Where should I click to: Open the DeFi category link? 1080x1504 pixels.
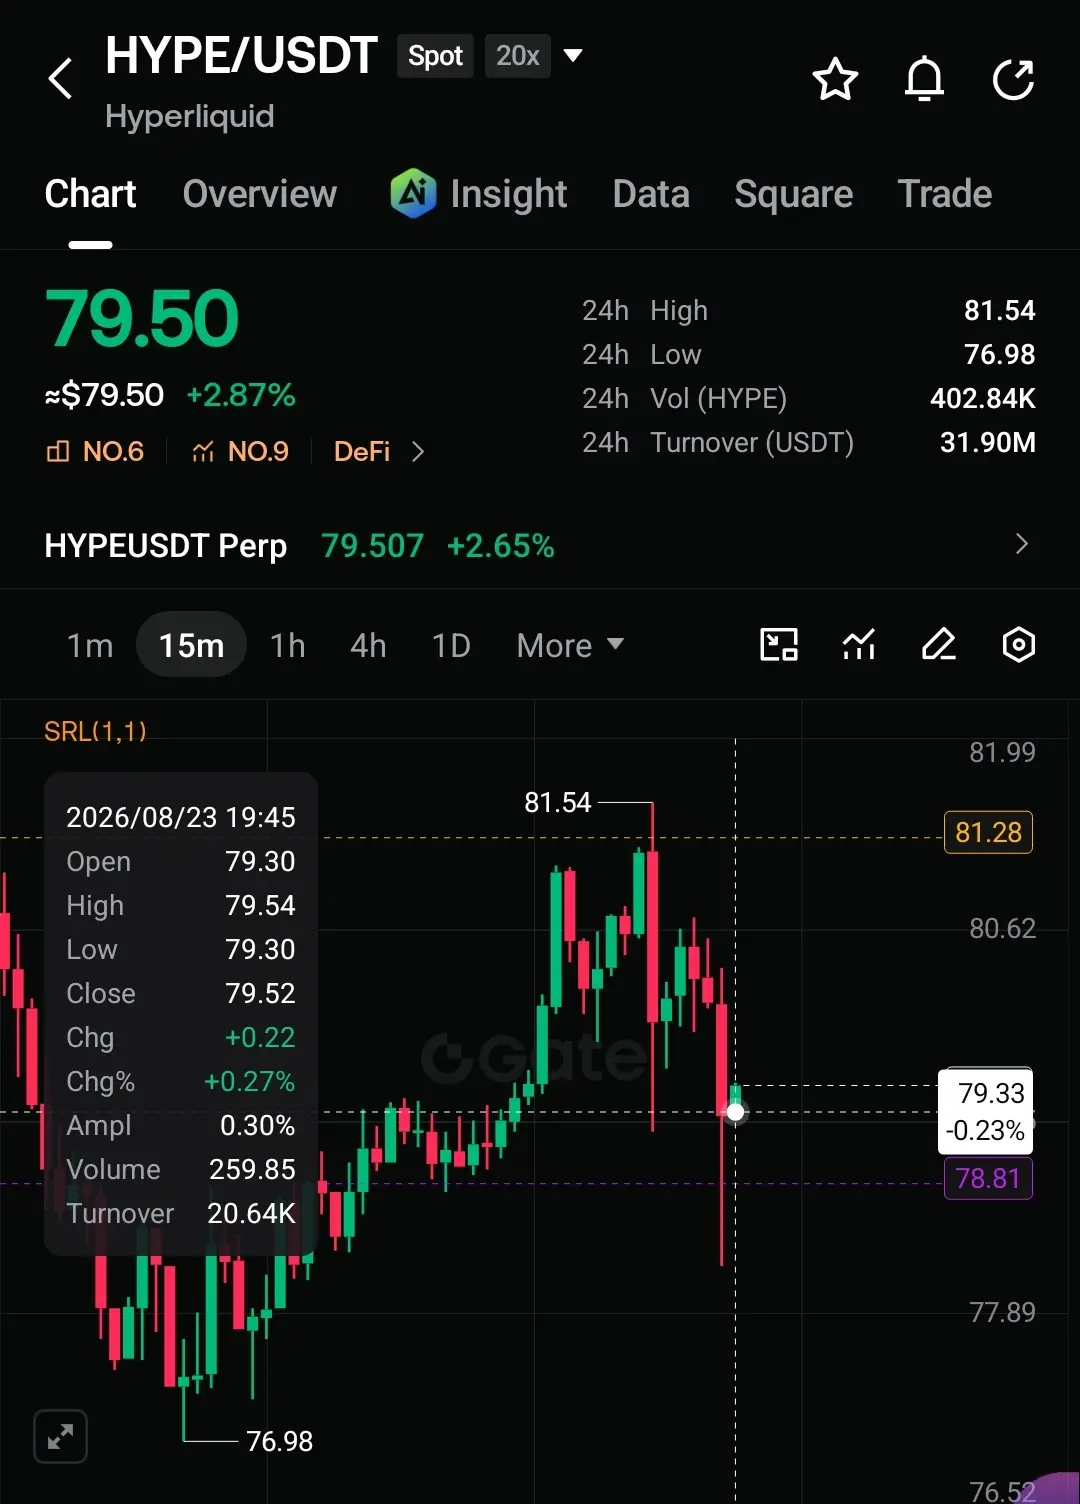[362, 452]
